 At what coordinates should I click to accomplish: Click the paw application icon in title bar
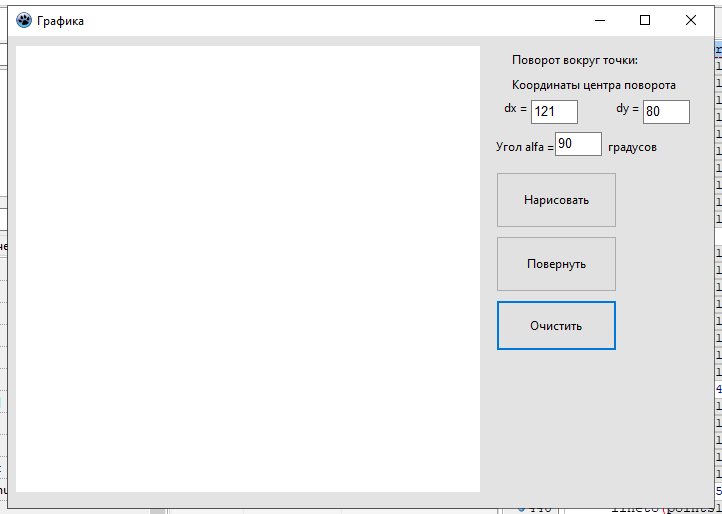pos(24,20)
